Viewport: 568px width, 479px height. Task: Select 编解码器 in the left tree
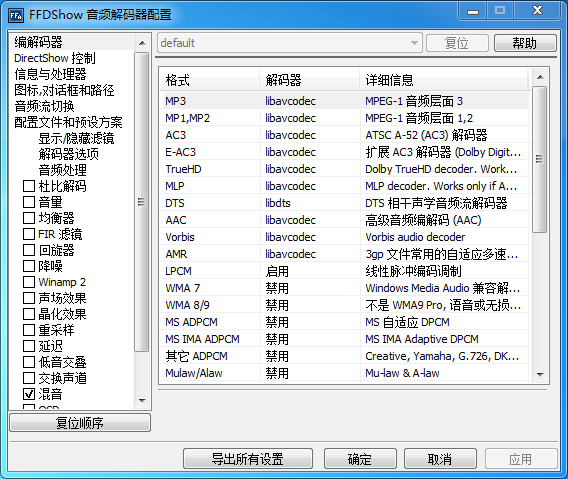click(x=38, y=42)
